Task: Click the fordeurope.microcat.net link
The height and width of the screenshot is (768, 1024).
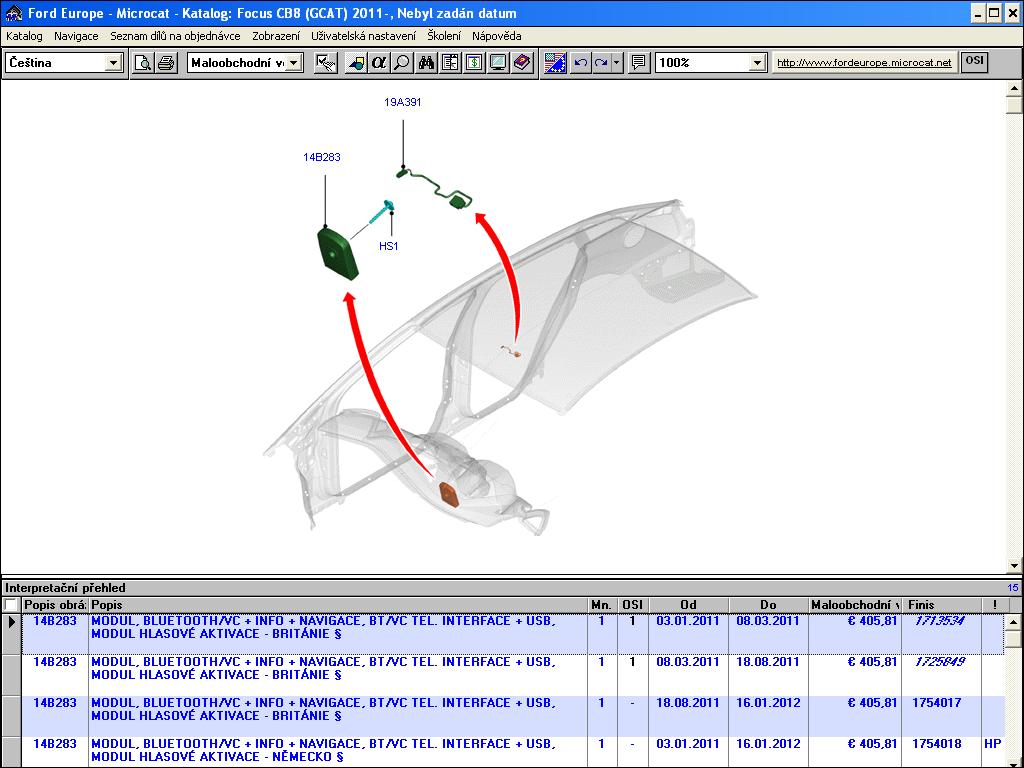Action: (864, 63)
